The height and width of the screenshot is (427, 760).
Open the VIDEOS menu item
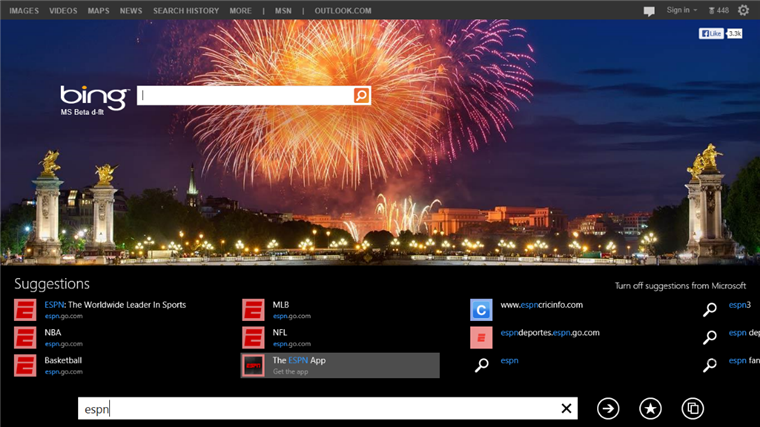tap(63, 11)
